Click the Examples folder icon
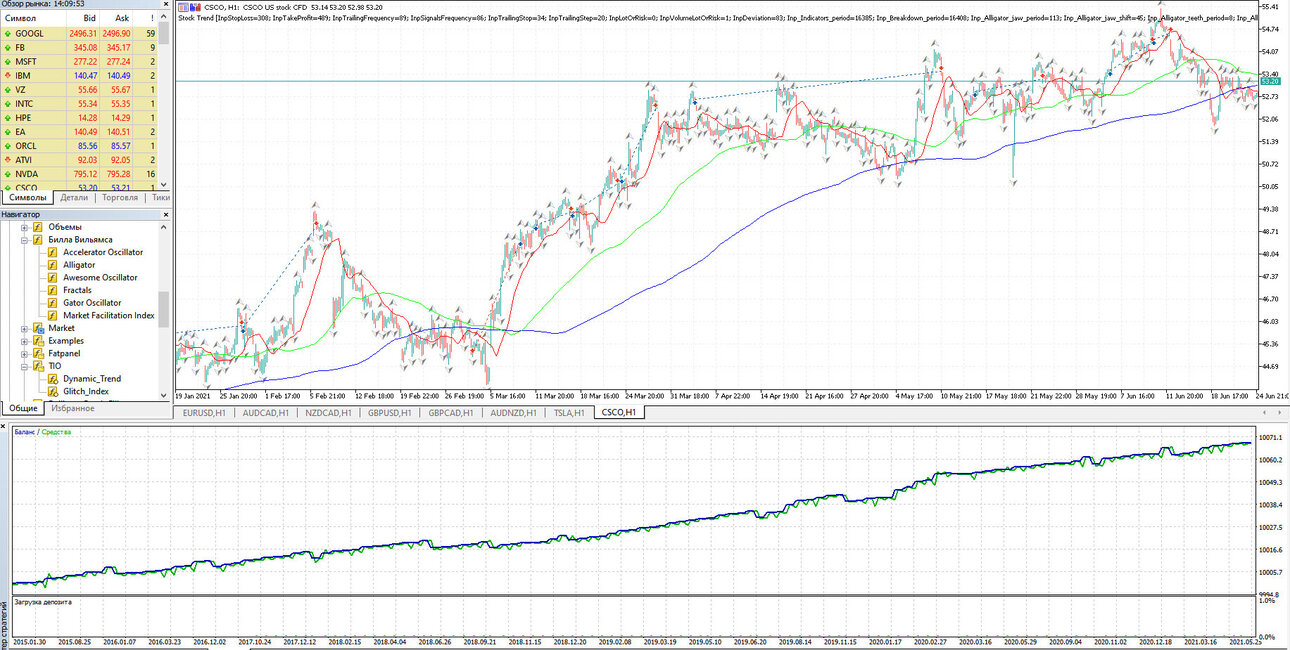1290x650 pixels. click(38, 341)
